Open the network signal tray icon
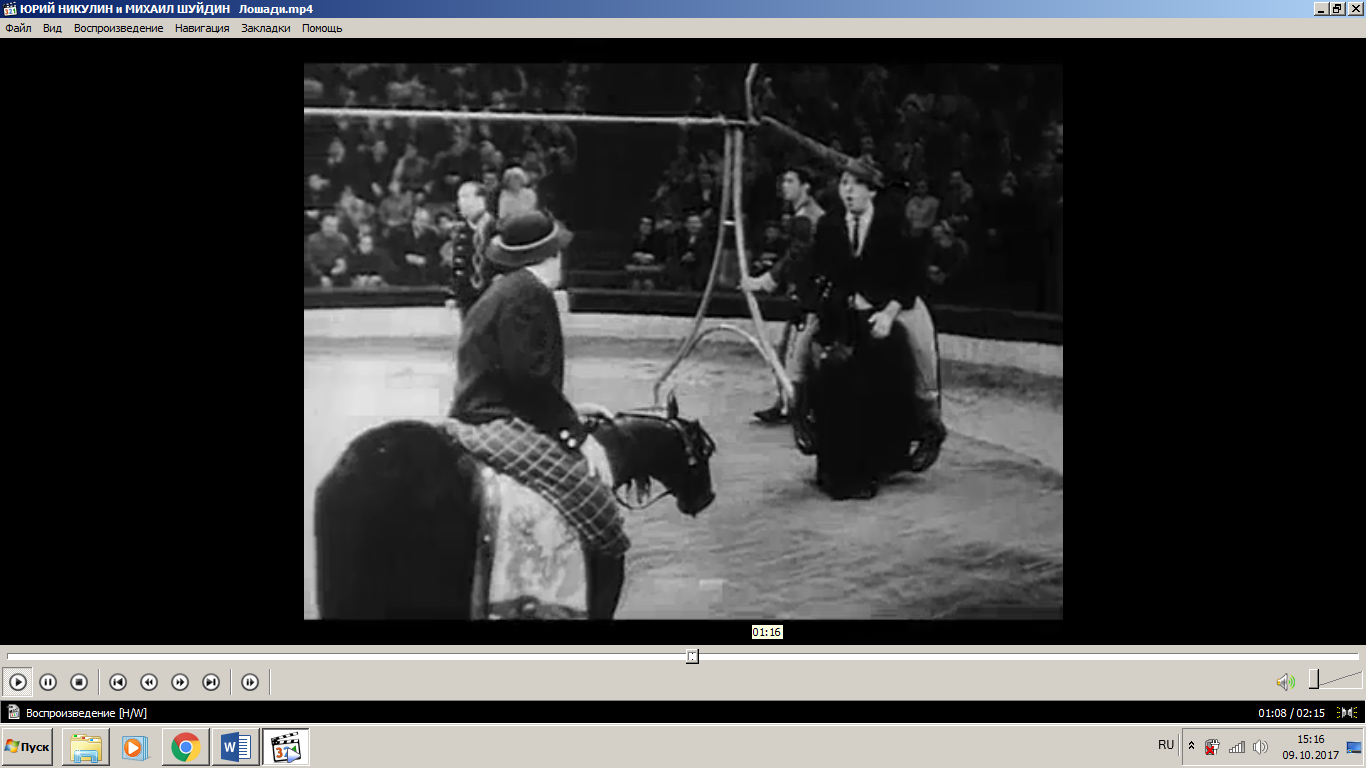Image resolution: width=1366 pixels, height=768 pixels. [x=1237, y=747]
